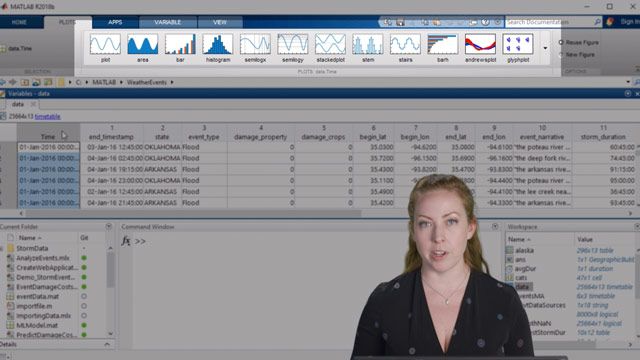The width and height of the screenshot is (640, 360).
Task: Pick the bar chart icon
Action: point(180,47)
